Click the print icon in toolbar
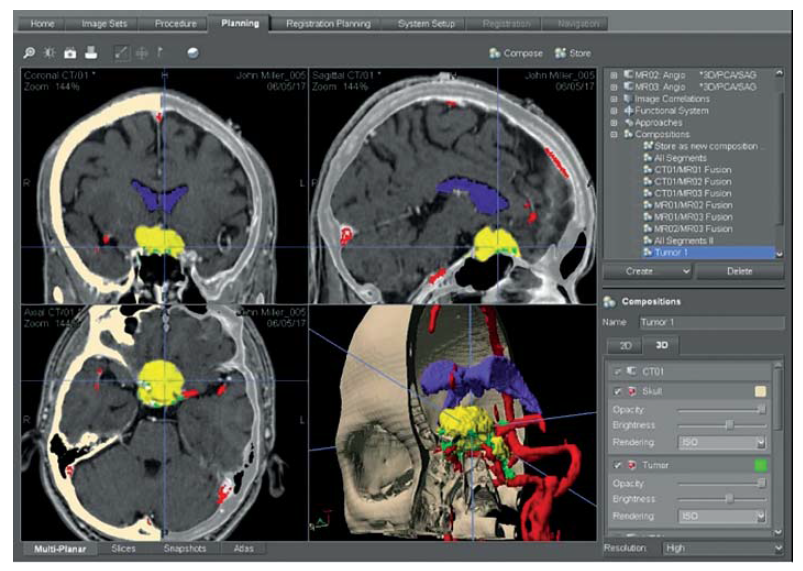This screenshot has height=571, width=803. (90, 52)
